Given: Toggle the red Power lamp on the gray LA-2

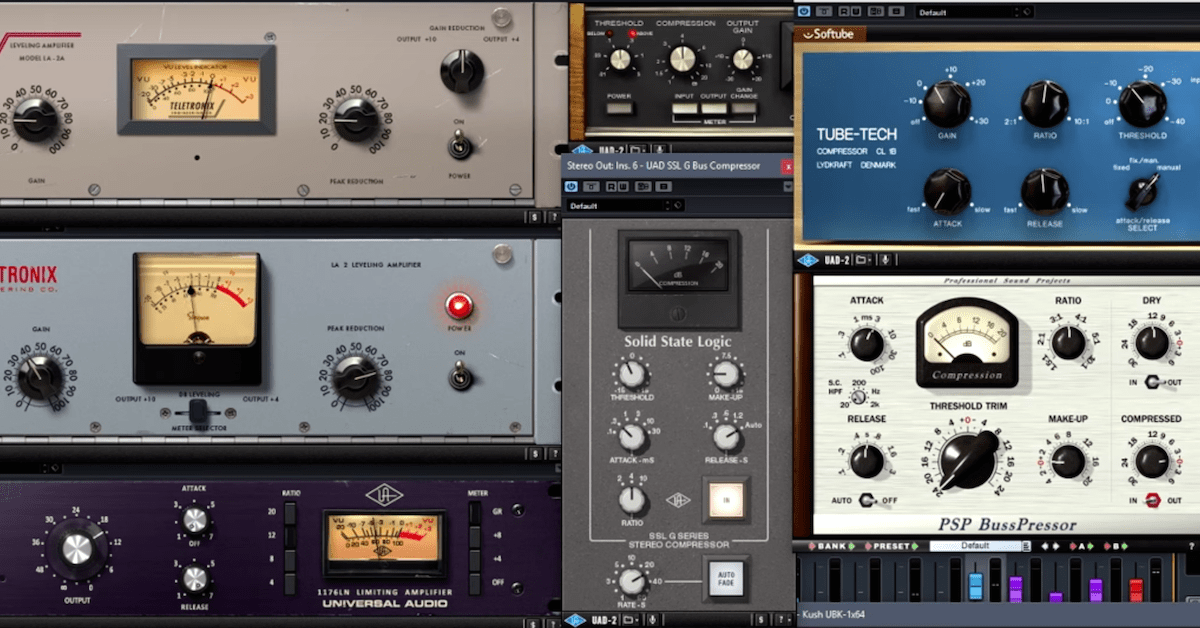Looking at the screenshot, I should point(460,306).
